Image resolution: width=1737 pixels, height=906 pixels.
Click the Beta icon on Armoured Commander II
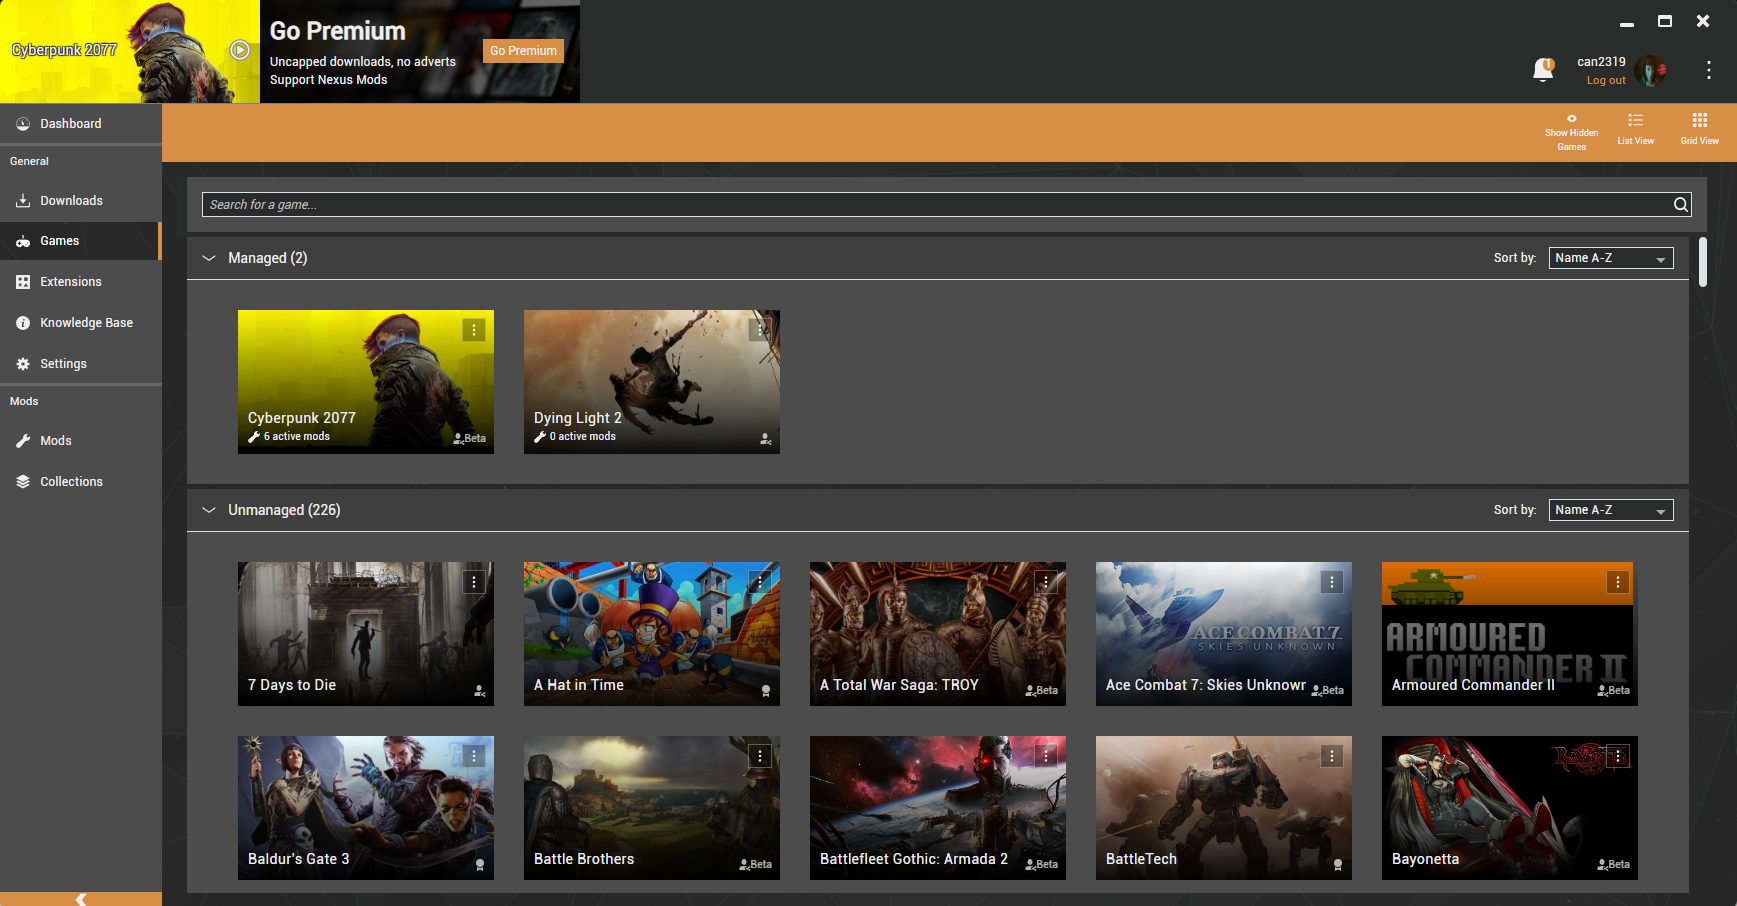tap(1613, 690)
